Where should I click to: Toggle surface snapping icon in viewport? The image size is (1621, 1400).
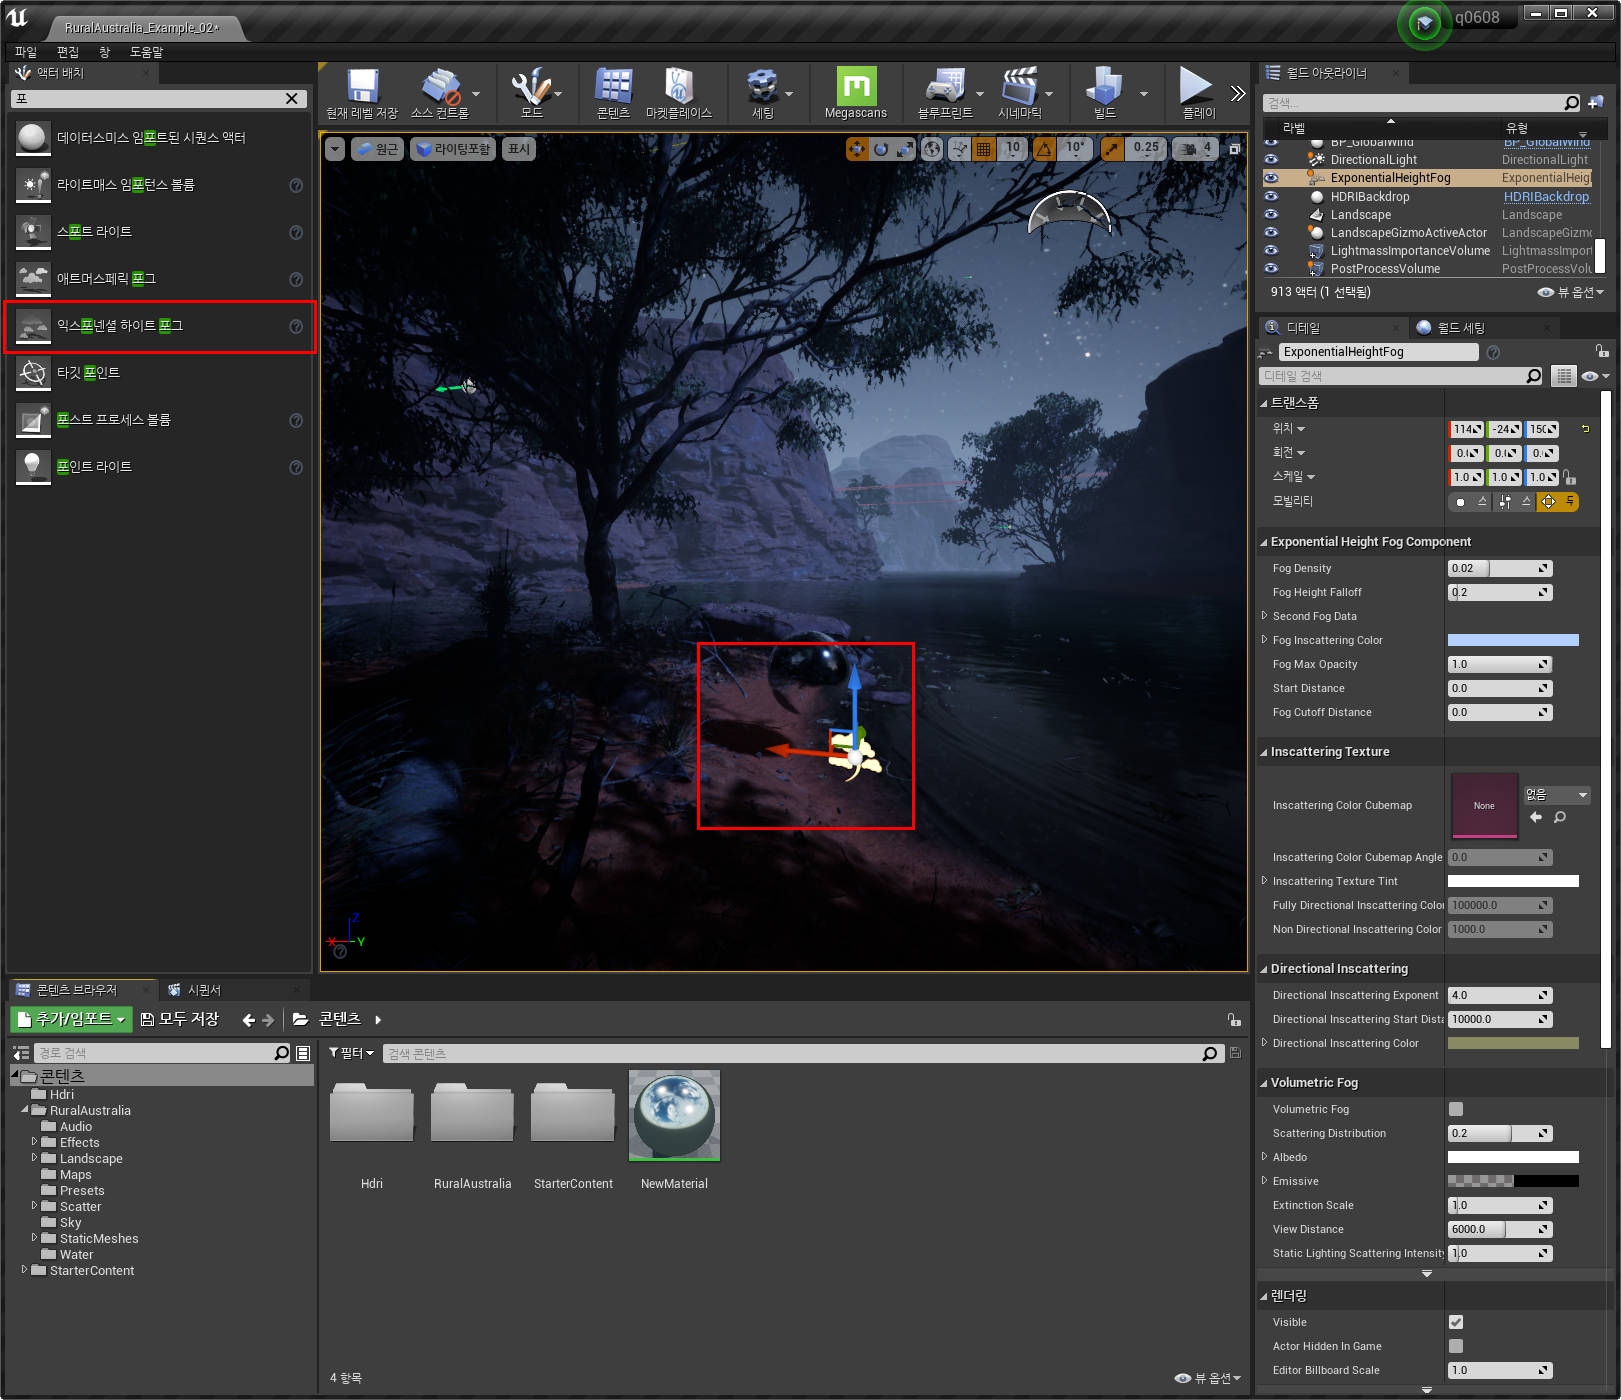click(x=959, y=149)
